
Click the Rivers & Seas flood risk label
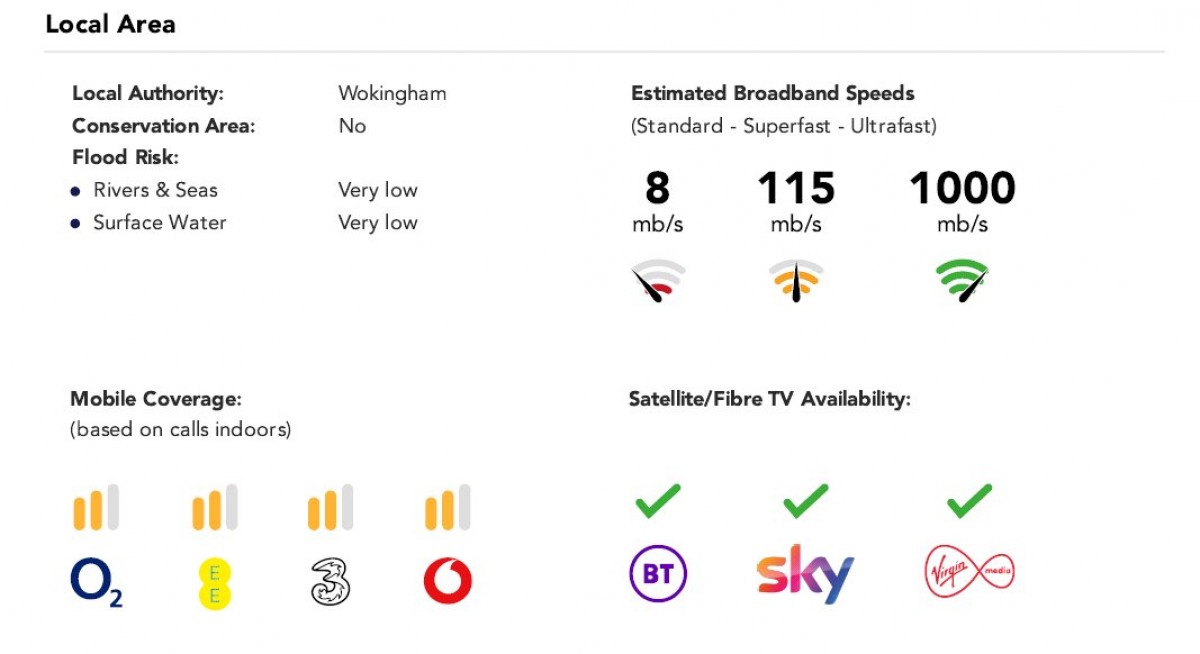[155, 190]
